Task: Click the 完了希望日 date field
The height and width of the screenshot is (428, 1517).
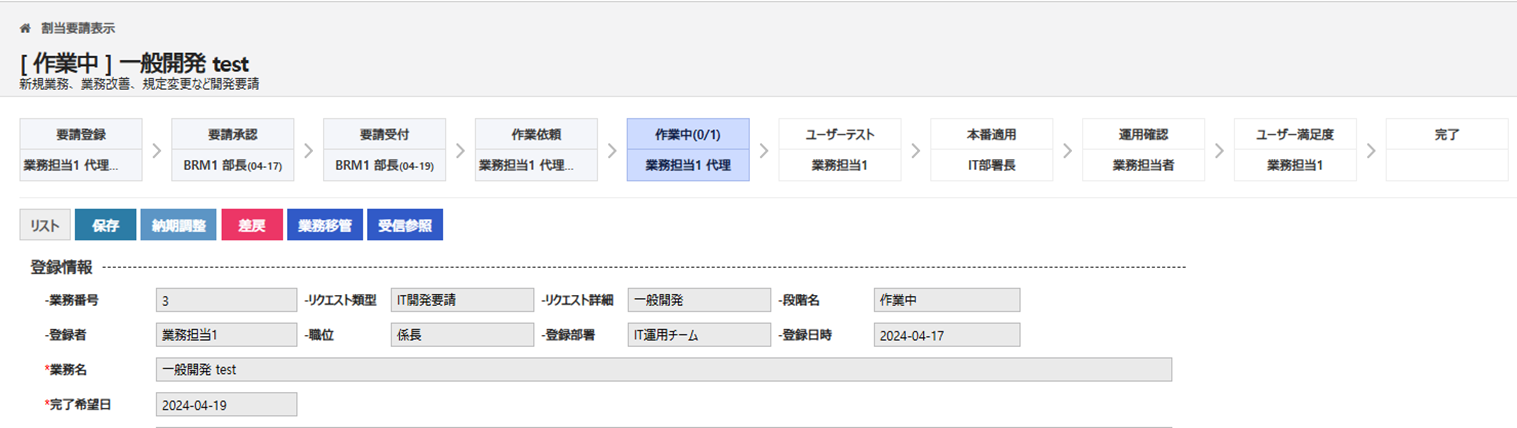Action: 227,405
